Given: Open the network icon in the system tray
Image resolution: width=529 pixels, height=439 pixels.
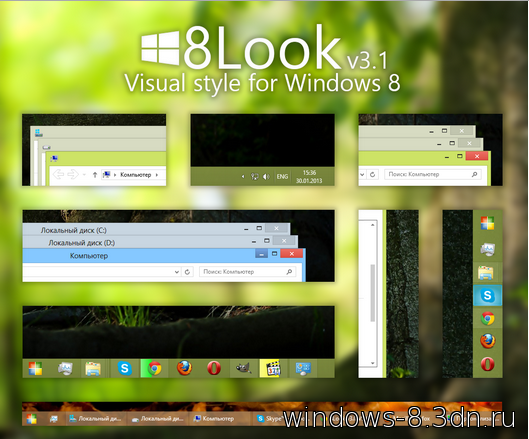Looking at the screenshot, I should pos(255,176).
